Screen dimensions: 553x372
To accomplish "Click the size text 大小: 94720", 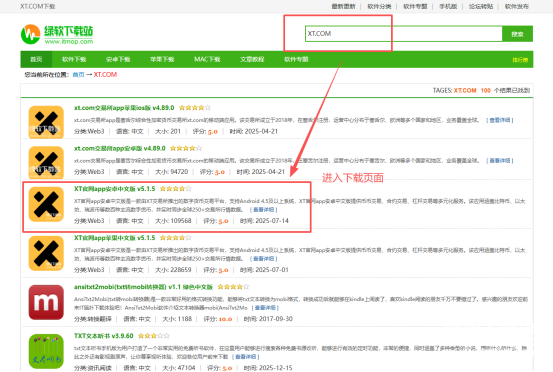I will (x=172, y=172).
